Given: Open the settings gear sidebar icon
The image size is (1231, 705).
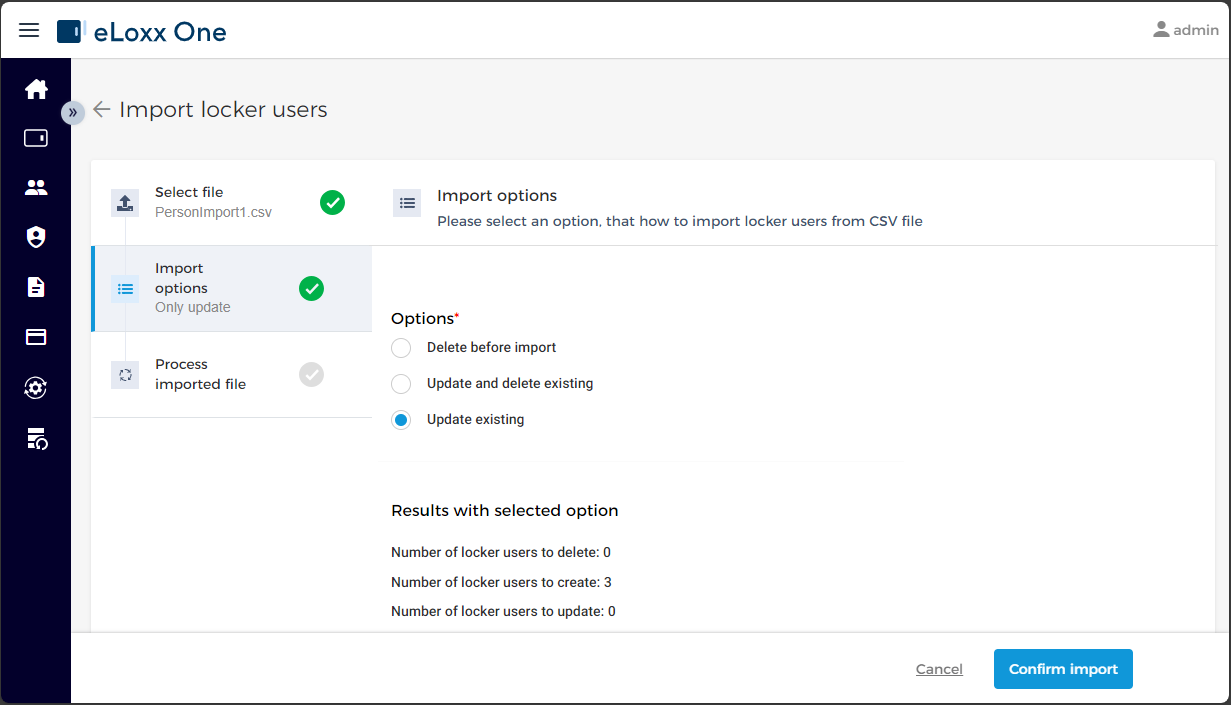Looking at the screenshot, I should click(36, 388).
